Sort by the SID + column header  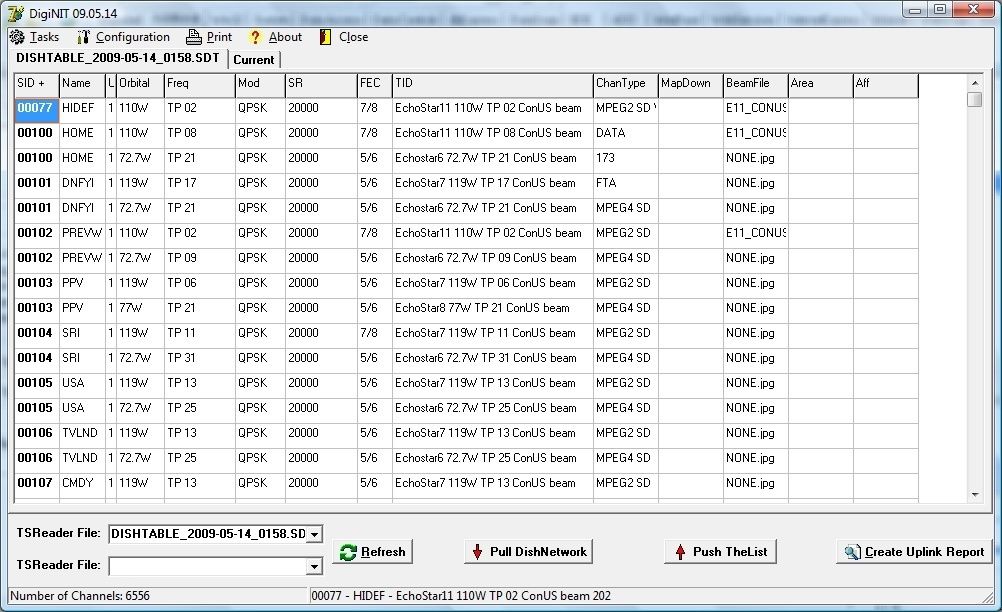[x=36, y=86]
